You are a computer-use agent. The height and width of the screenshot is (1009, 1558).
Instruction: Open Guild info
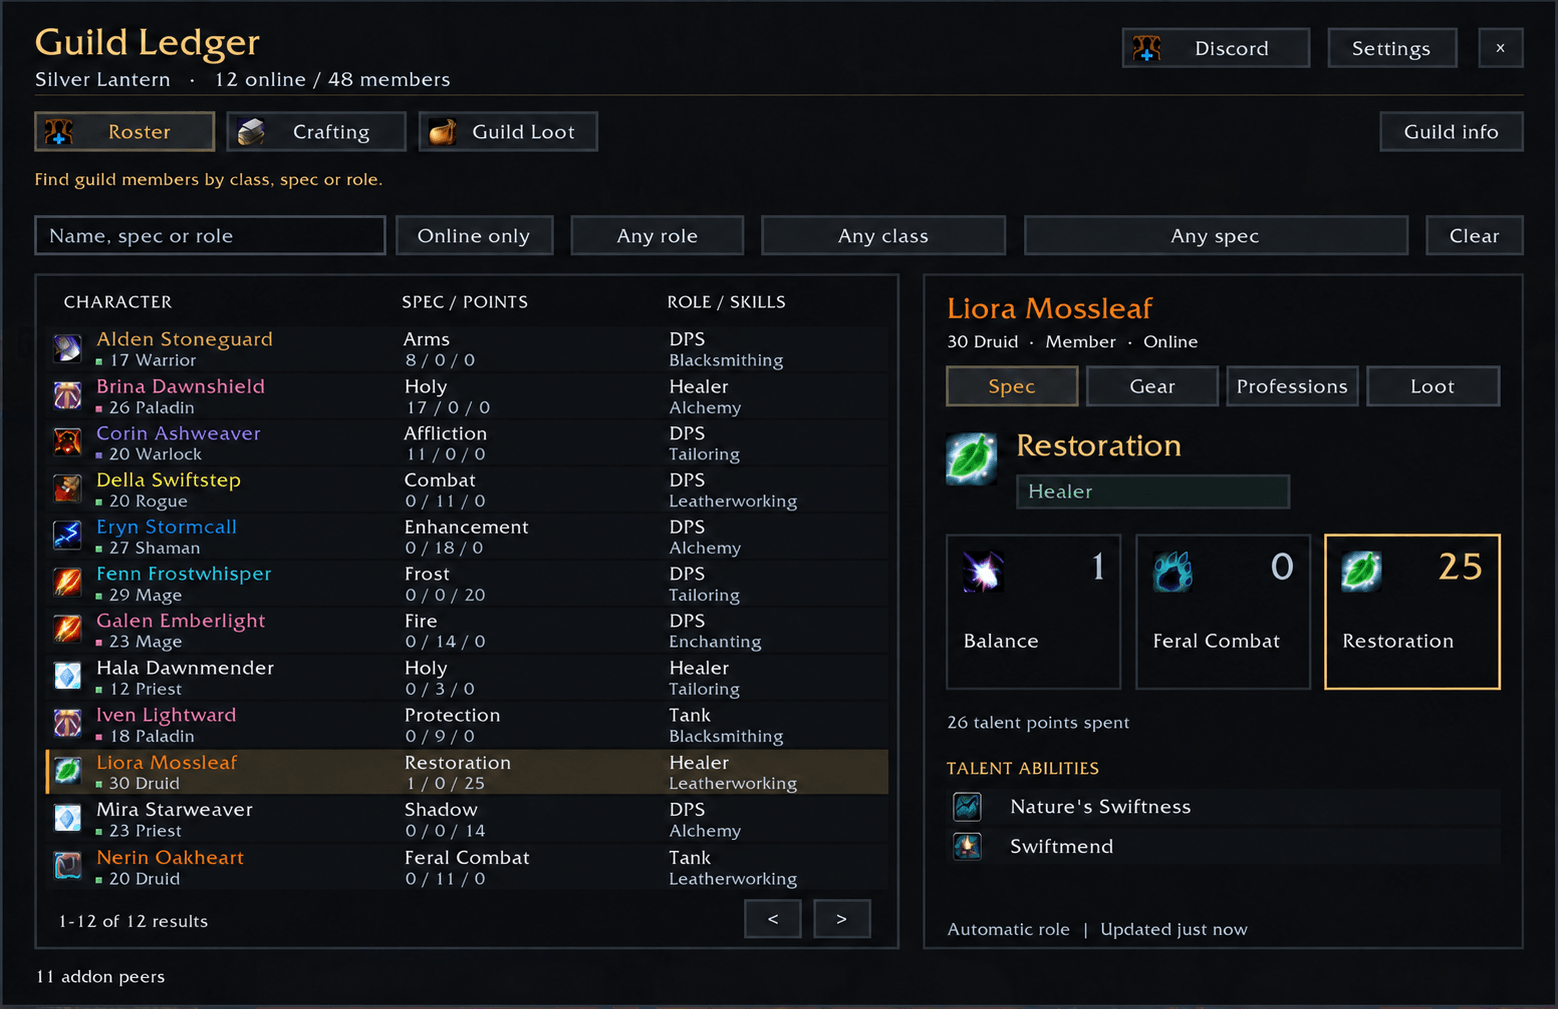pos(1451,131)
